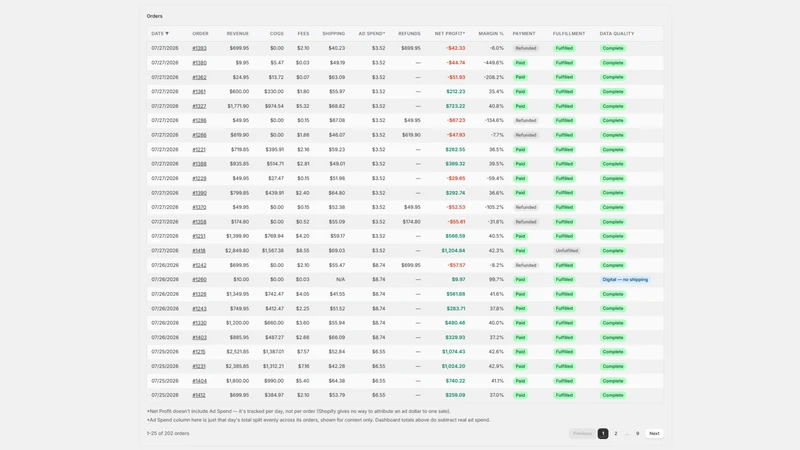Open order #1390

199,193
